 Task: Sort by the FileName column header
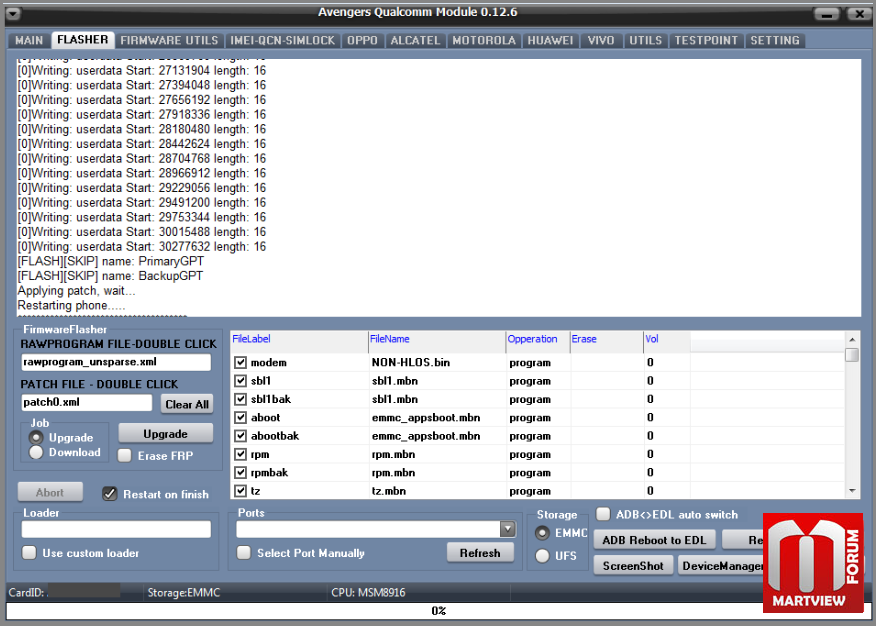(x=437, y=340)
